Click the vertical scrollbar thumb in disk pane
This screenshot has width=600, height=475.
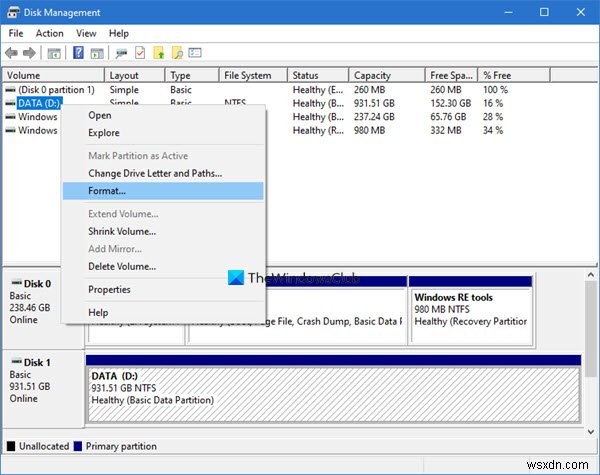[591, 329]
